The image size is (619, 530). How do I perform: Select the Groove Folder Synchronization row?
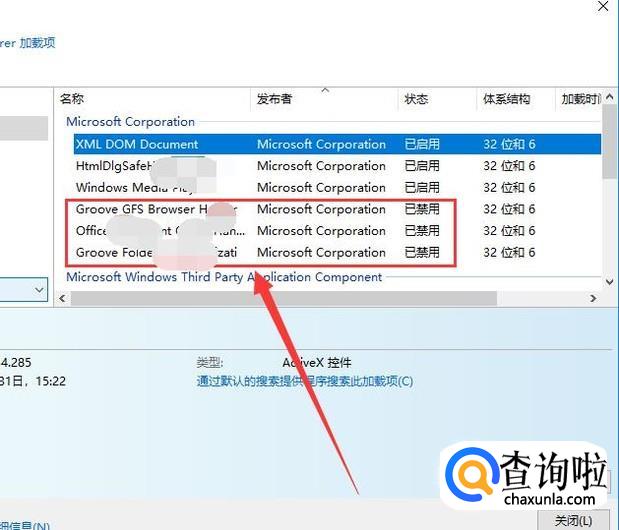(x=338, y=253)
